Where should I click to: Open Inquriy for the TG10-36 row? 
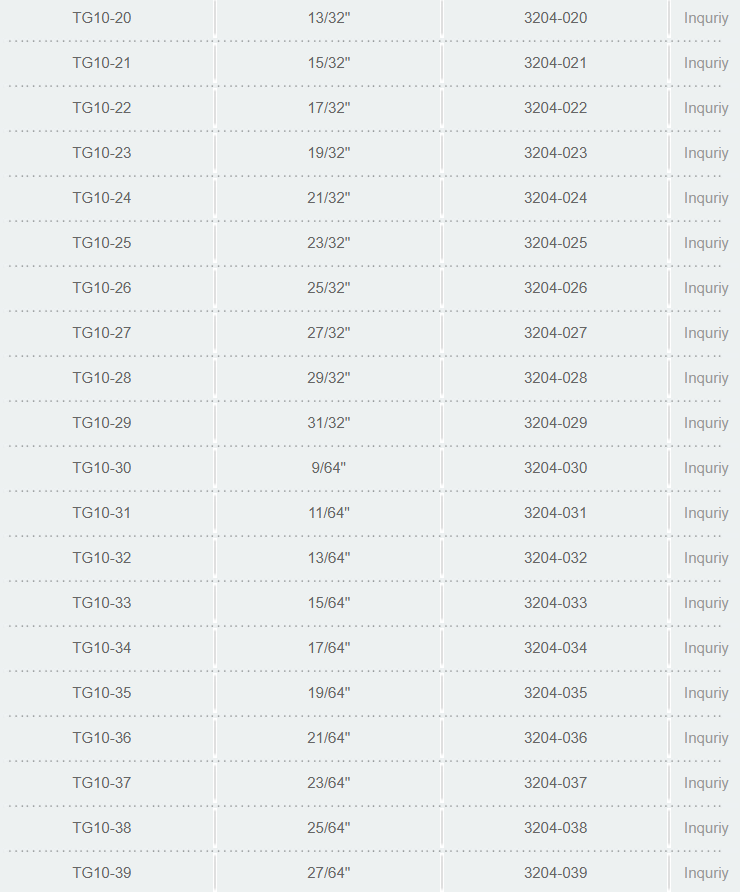(x=705, y=738)
